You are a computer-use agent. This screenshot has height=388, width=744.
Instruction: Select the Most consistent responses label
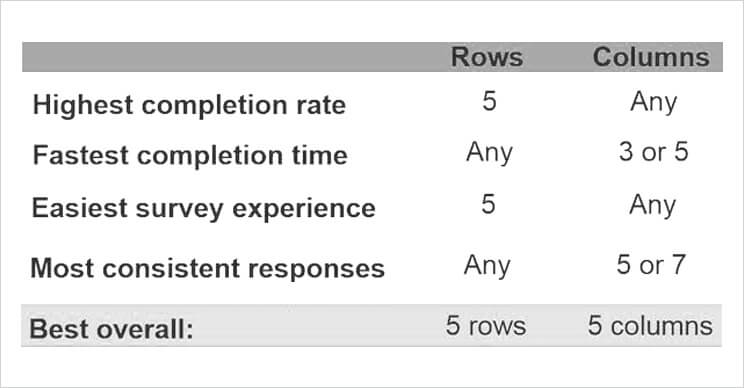[x=207, y=268]
